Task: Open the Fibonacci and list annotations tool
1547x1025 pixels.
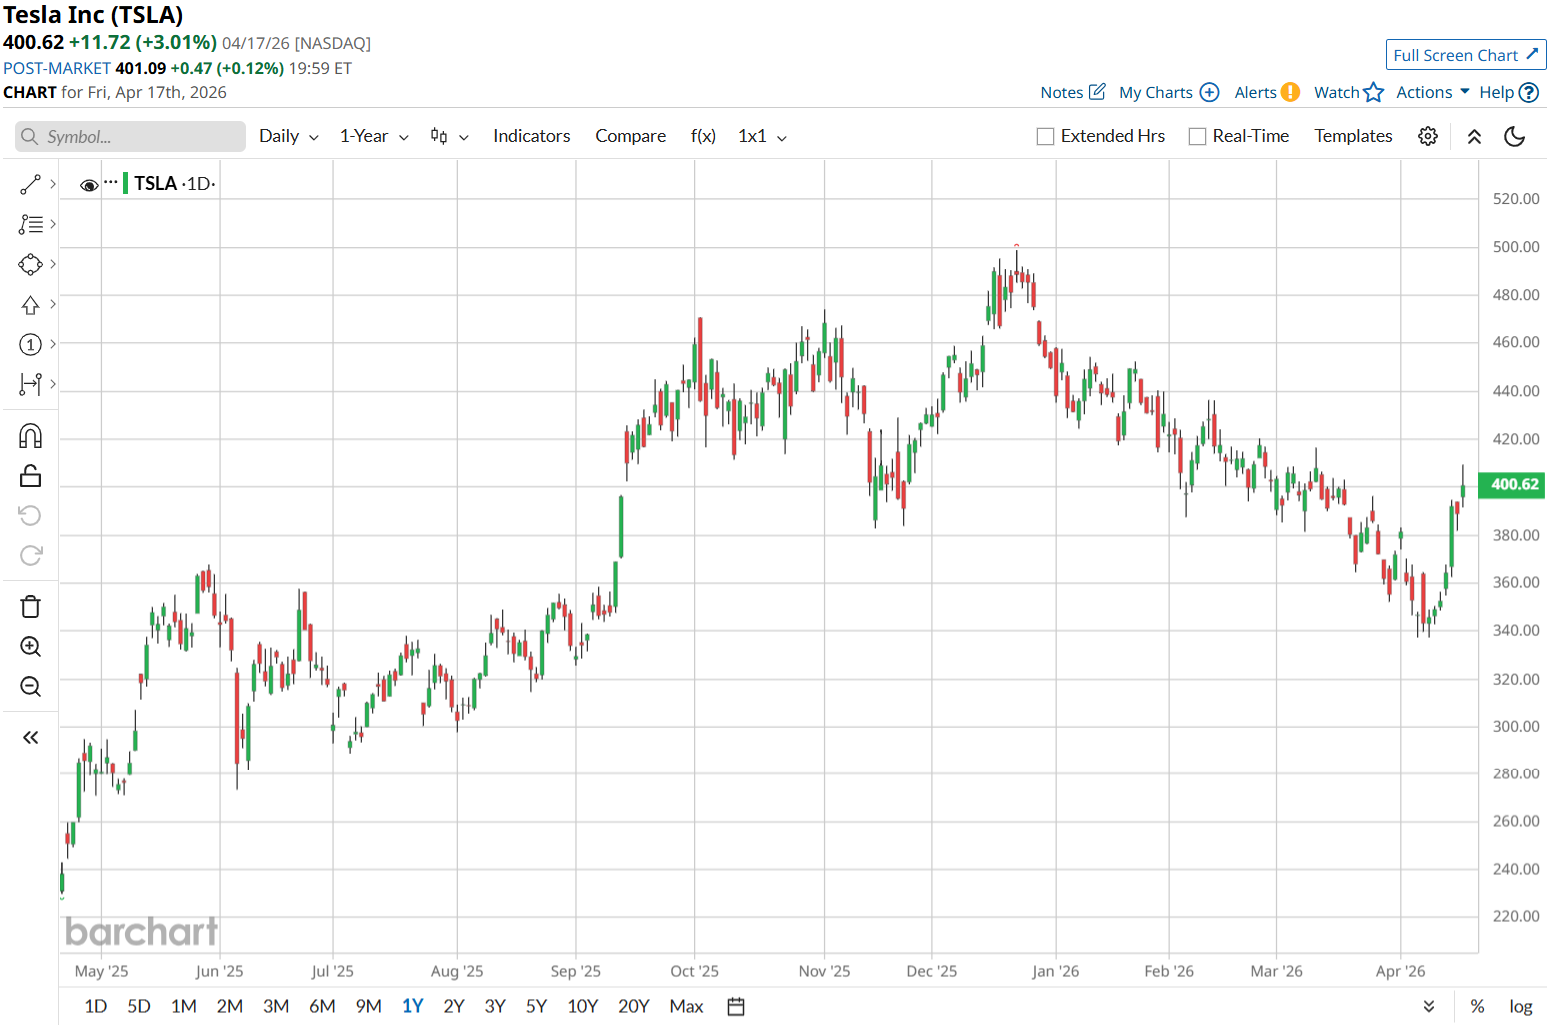Action: [x=30, y=225]
